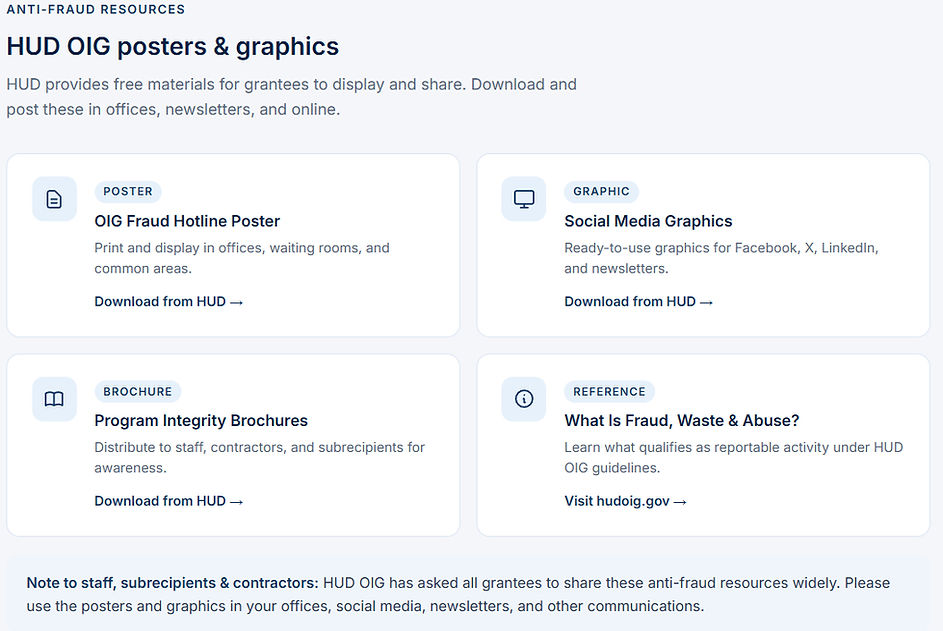This screenshot has height=631, width=943.
Task: Click the What Is Fraud, Waste & Abuse? title
Action: [x=682, y=420]
